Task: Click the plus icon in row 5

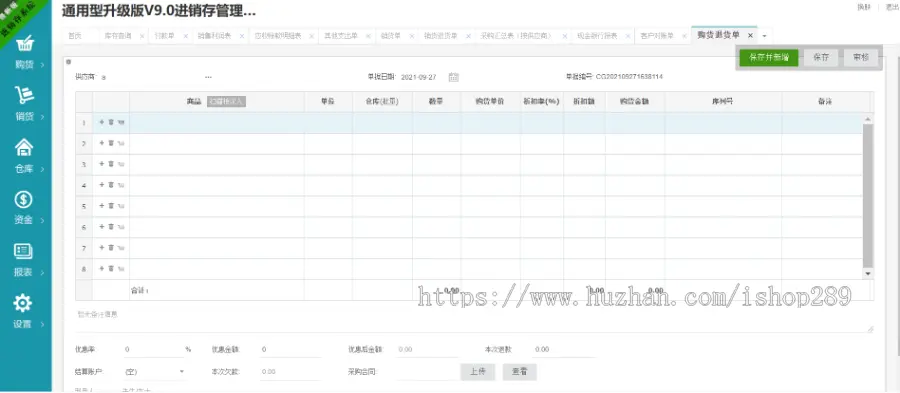Action: [102, 206]
